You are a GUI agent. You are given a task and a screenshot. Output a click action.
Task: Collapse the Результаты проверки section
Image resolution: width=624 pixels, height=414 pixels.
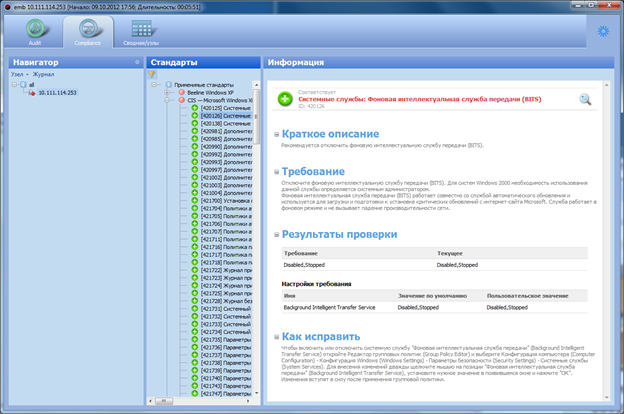[x=274, y=234]
